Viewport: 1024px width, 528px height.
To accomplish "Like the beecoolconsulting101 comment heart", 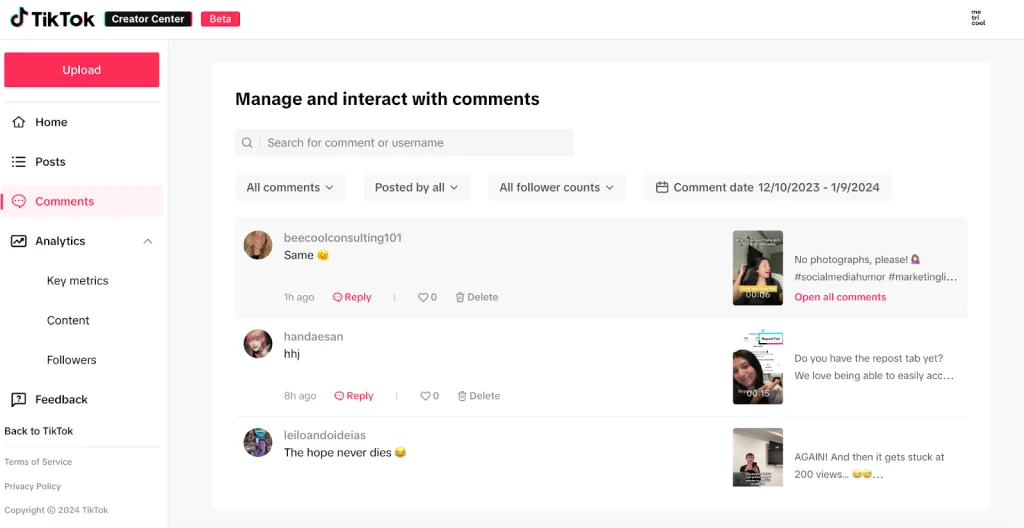I will [x=423, y=297].
